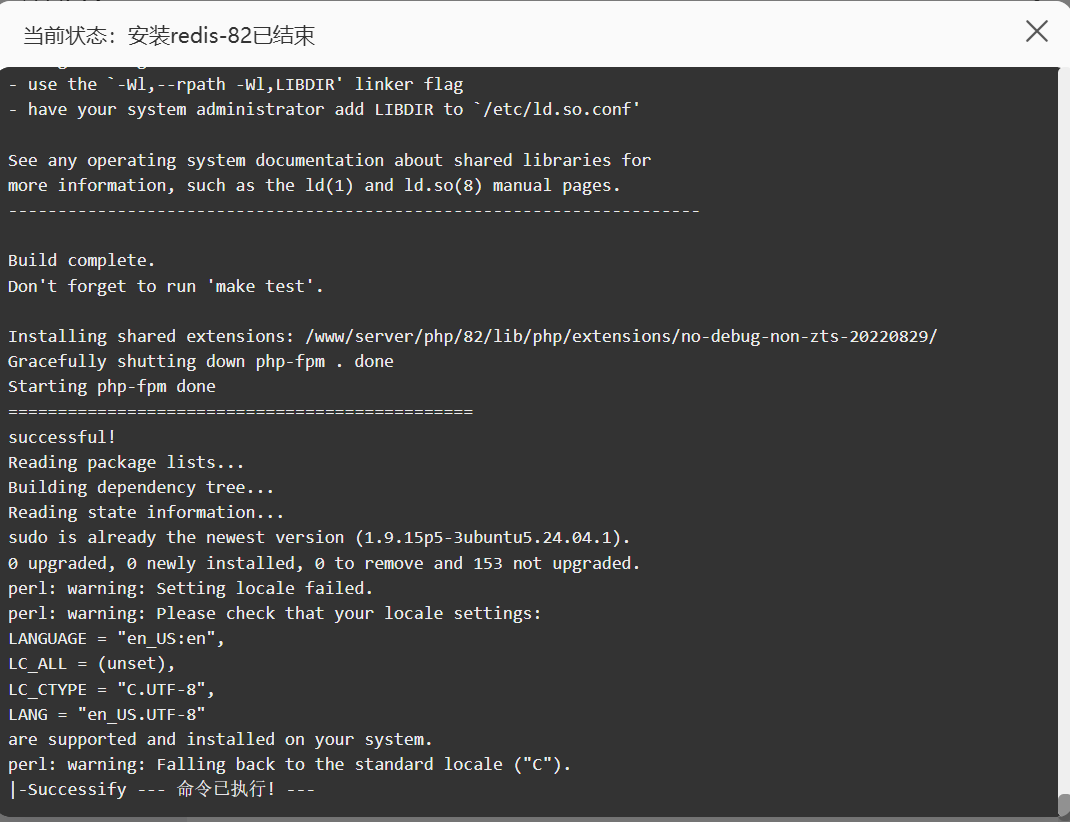This screenshot has width=1070, height=822.
Task: Click the 'successful!' log line
Action: click(x=62, y=437)
